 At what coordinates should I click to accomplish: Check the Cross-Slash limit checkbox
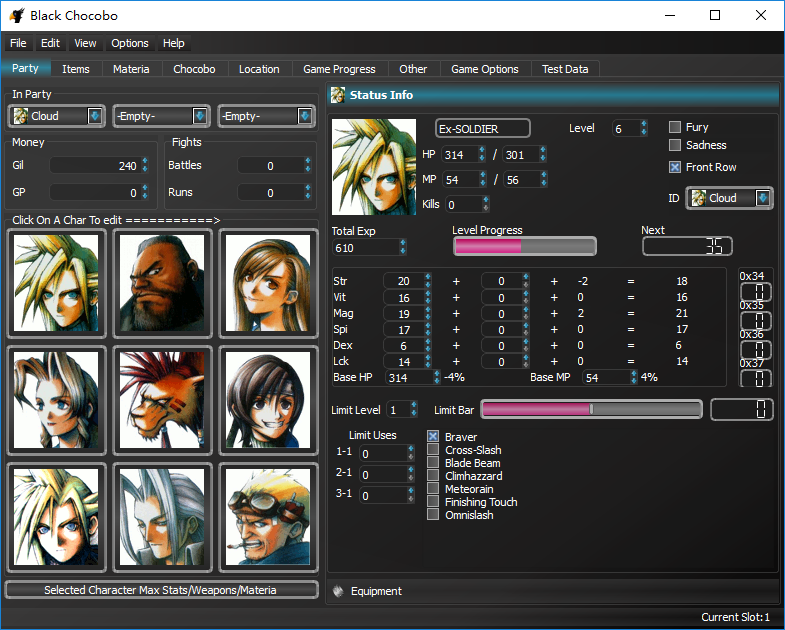tap(433, 449)
